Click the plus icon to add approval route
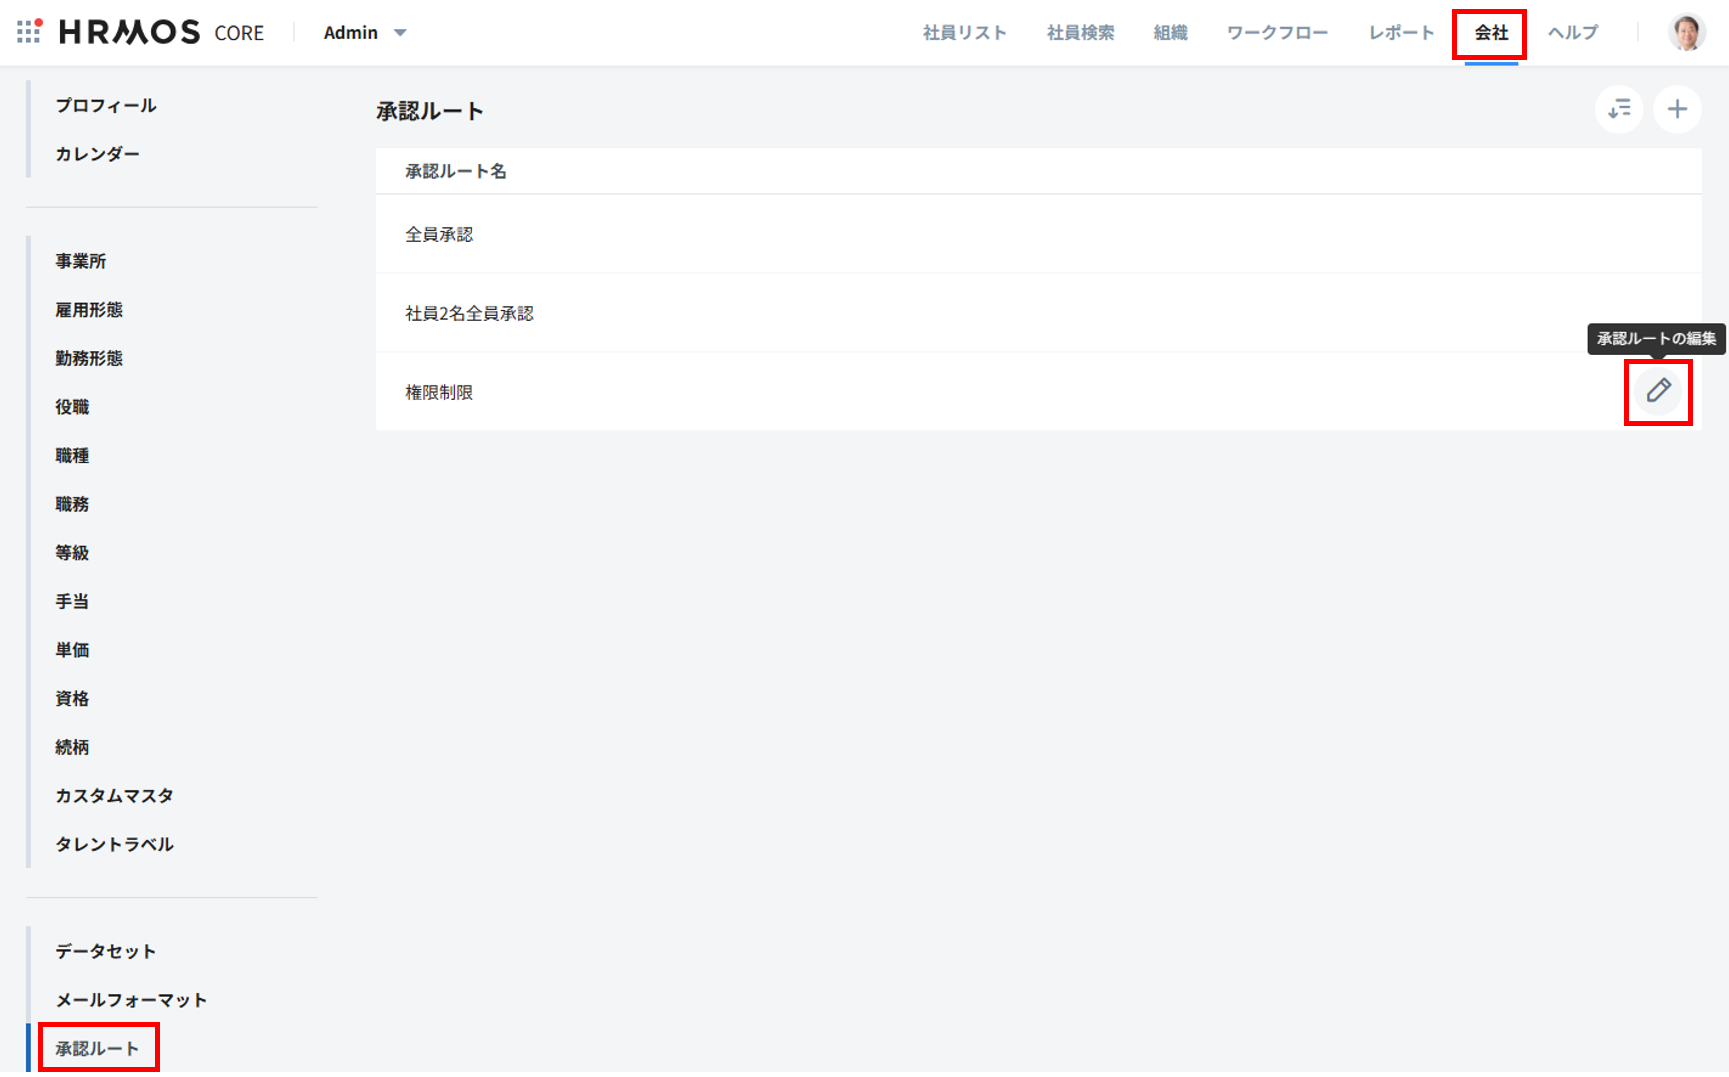The height and width of the screenshot is (1077, 1729). point(1677,109)
